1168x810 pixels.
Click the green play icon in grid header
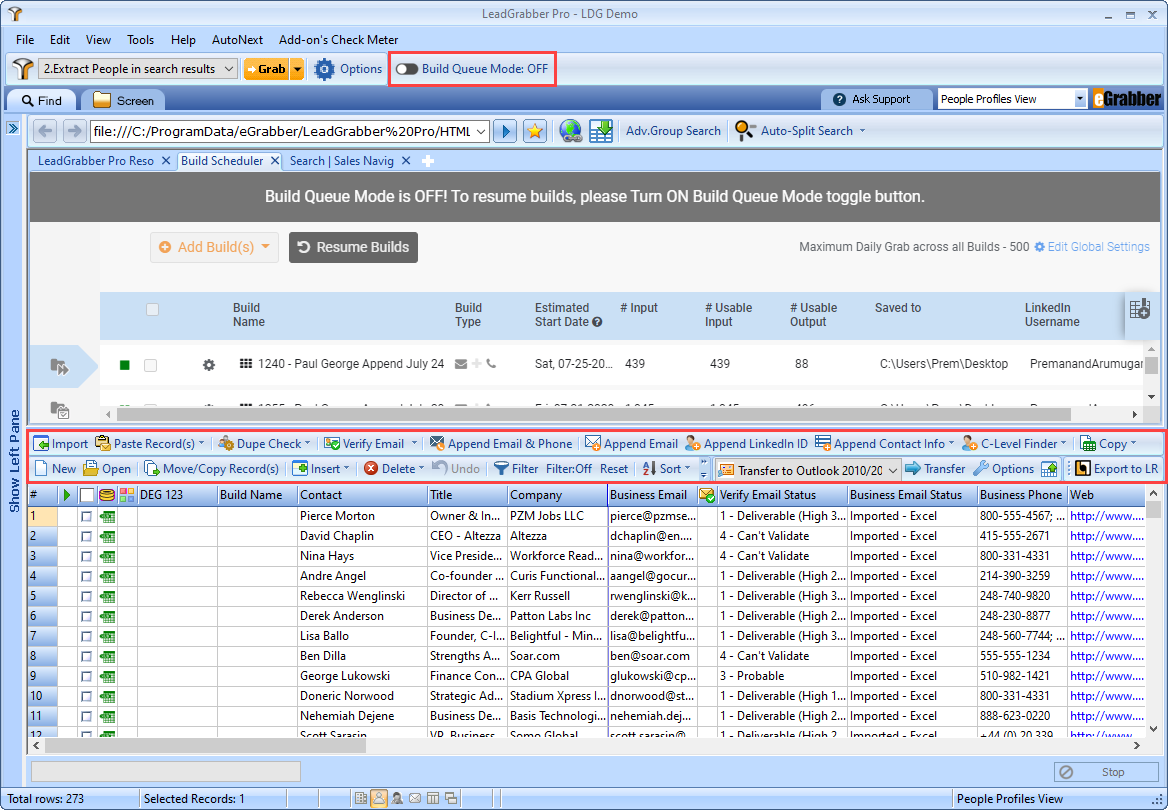tap(67, 495)
